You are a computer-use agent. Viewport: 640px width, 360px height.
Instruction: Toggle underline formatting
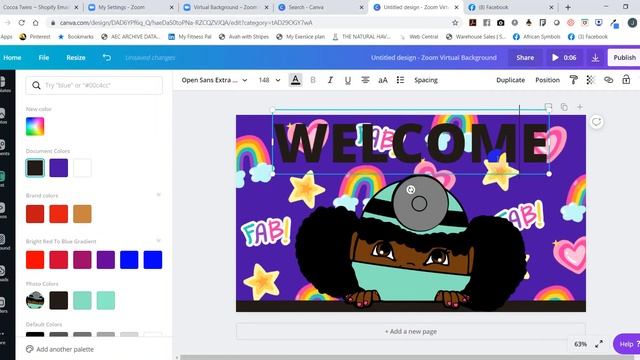click(x=348, y=80)
